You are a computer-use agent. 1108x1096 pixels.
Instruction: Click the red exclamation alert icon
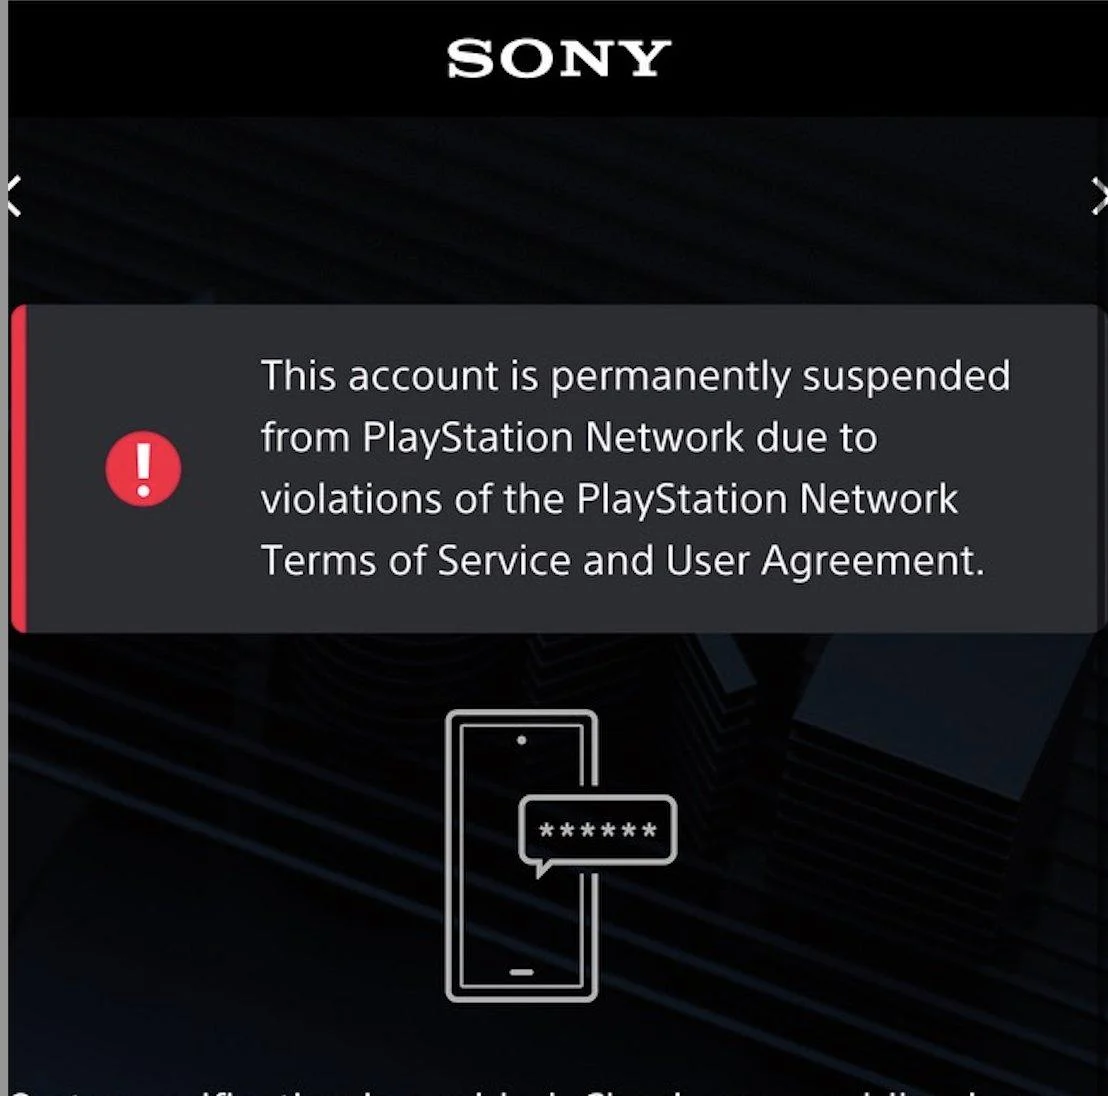pos(143,469)
